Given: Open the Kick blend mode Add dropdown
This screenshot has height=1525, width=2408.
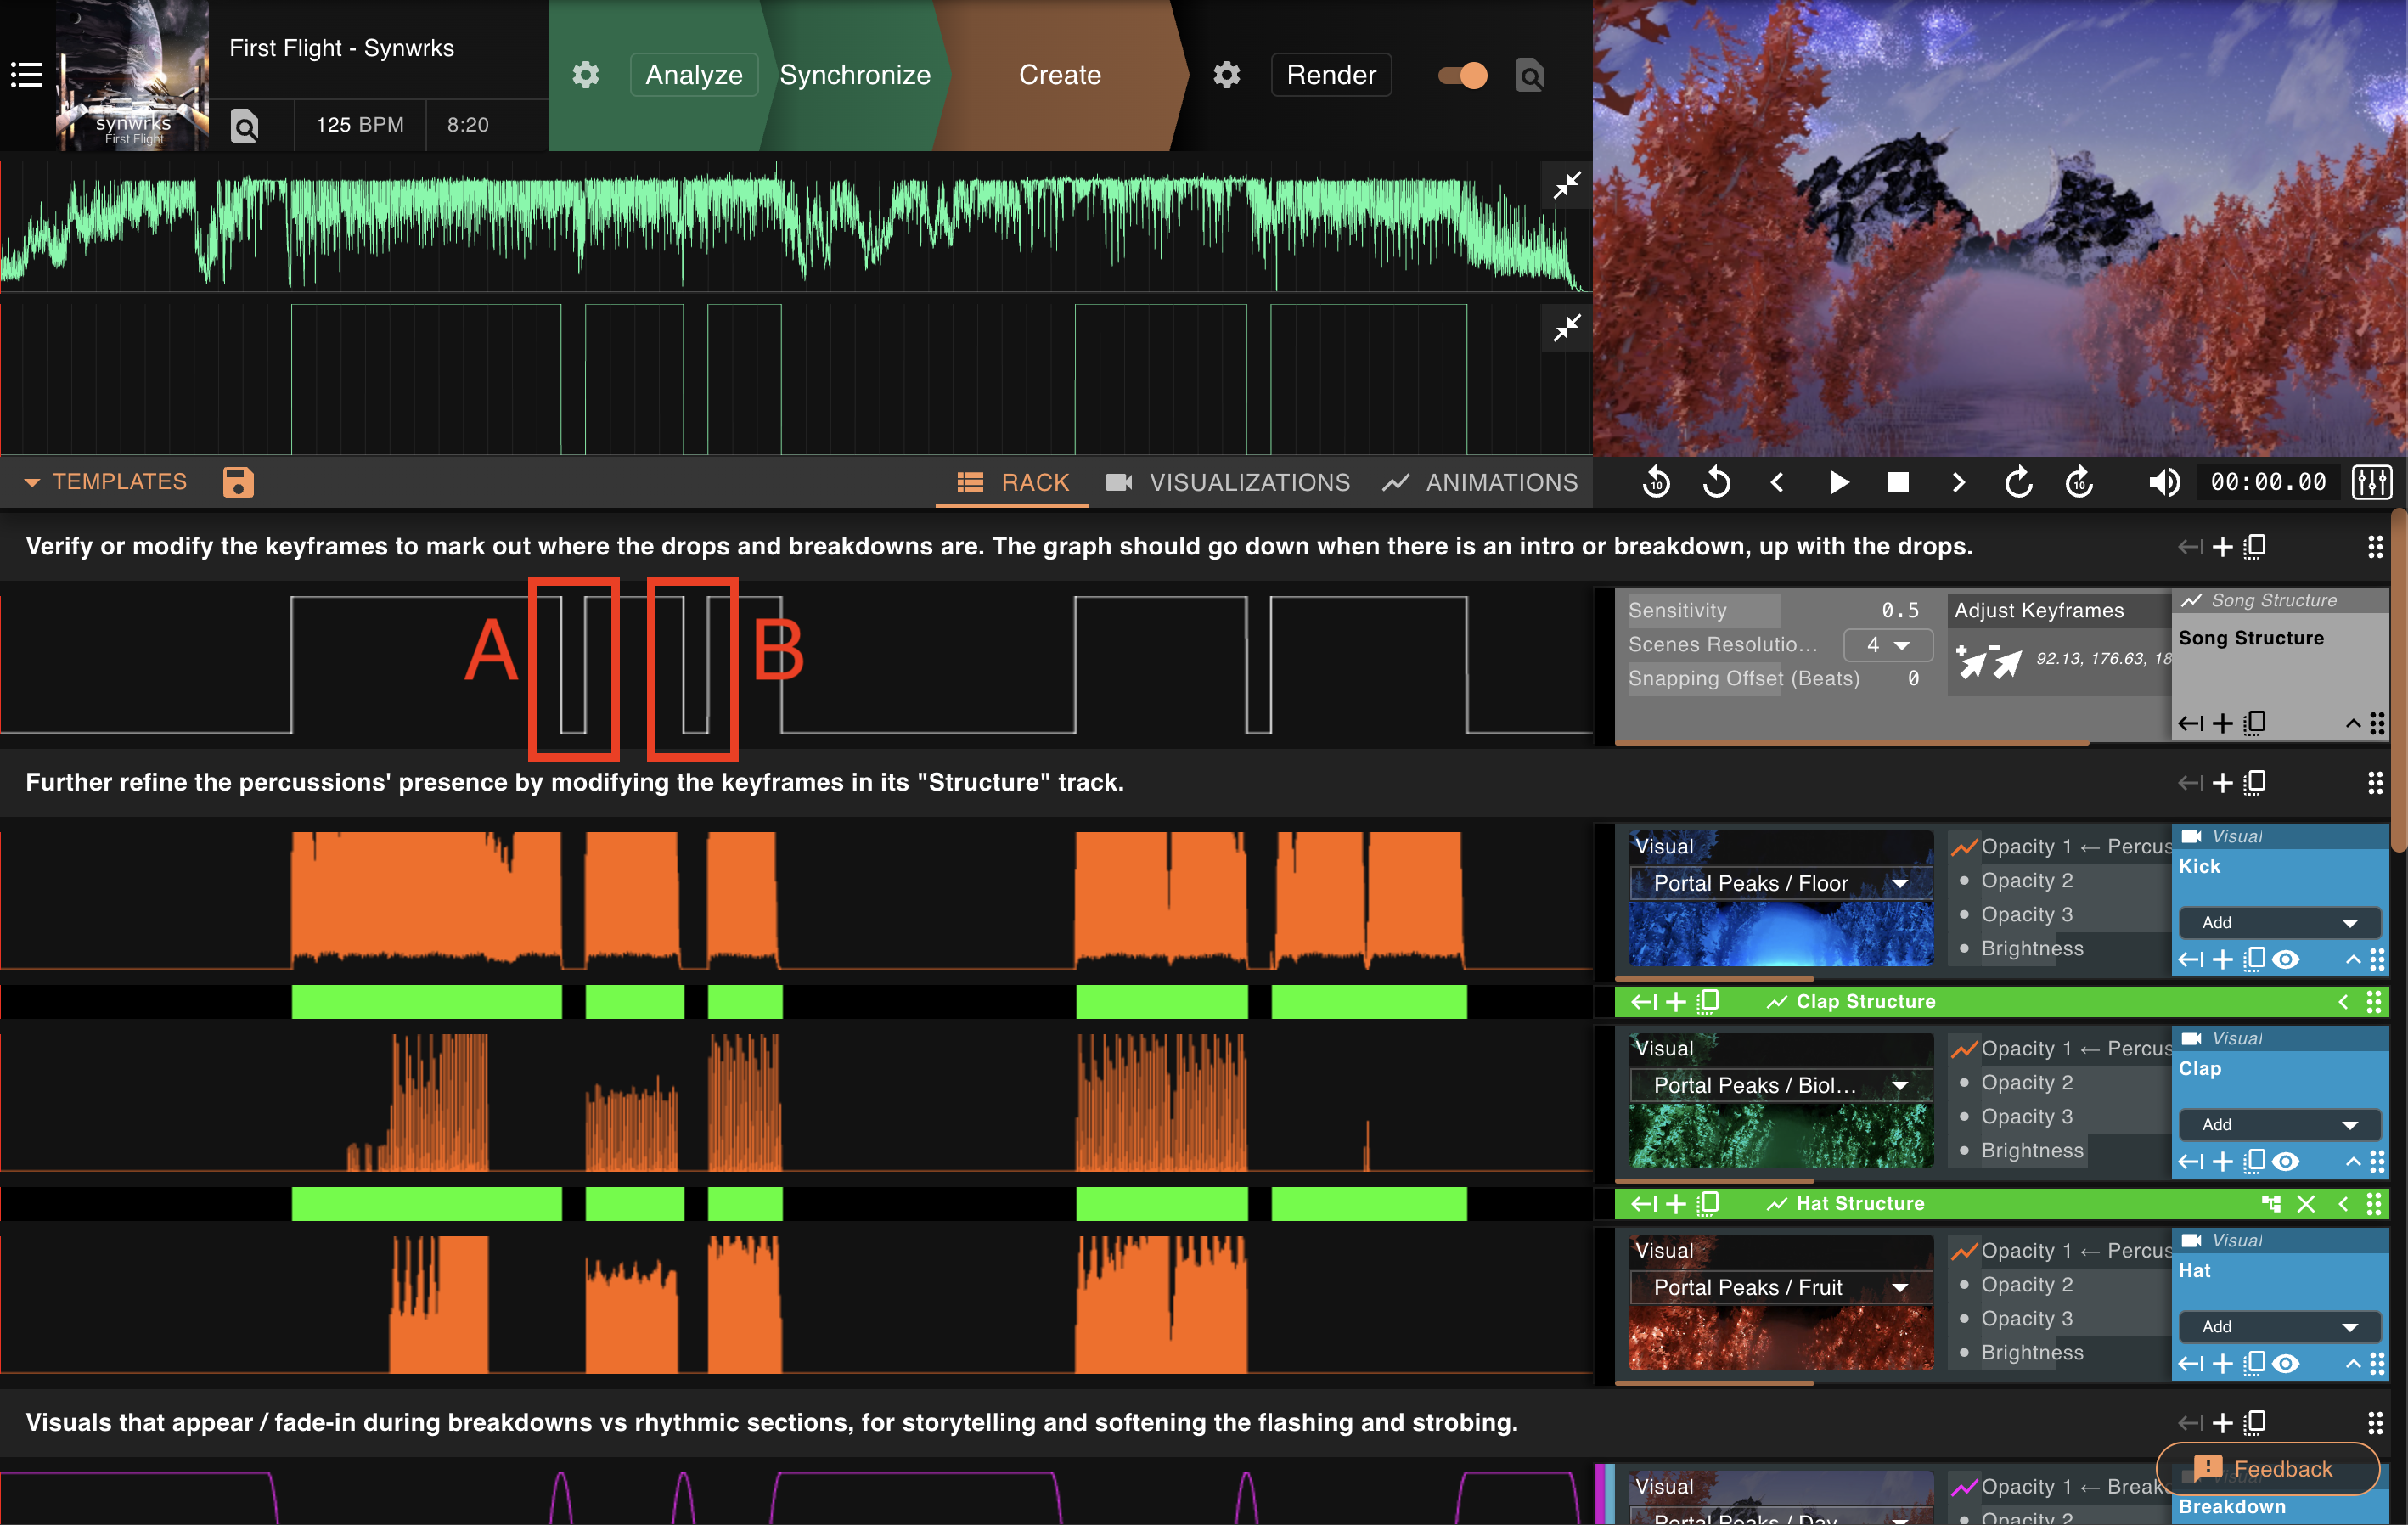Looking at the screenshot, I should pos(2280,922).
